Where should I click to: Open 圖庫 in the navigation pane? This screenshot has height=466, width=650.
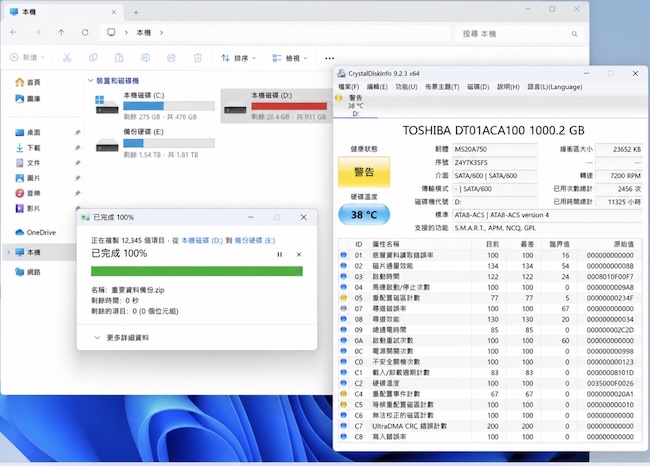click(28, 99)
